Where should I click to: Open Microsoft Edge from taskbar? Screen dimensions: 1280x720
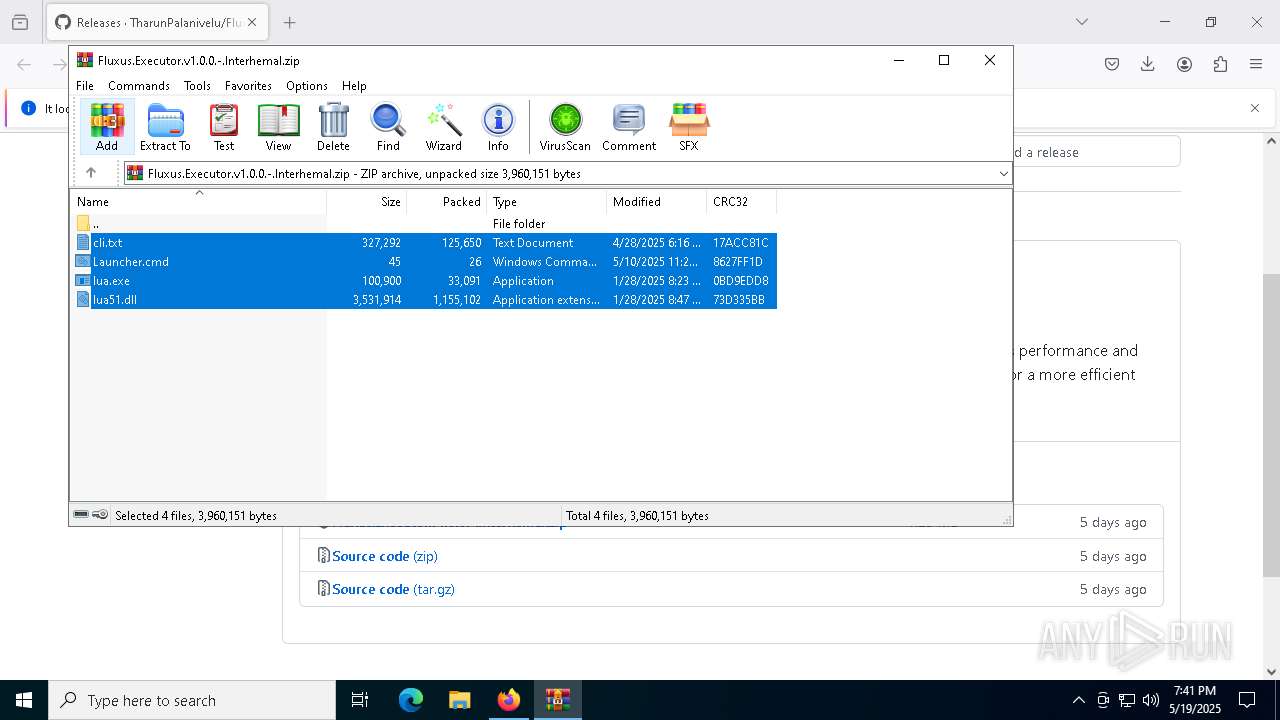click(411, 700)
